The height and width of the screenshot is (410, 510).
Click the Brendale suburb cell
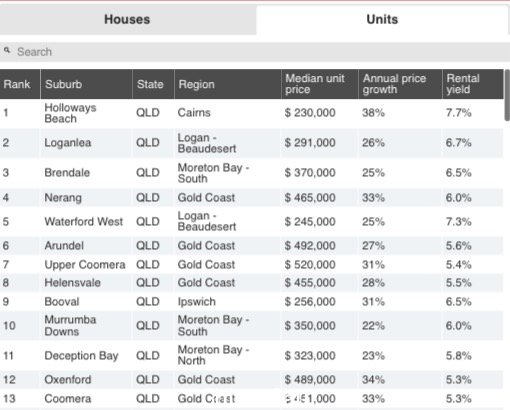coord(67,173)
